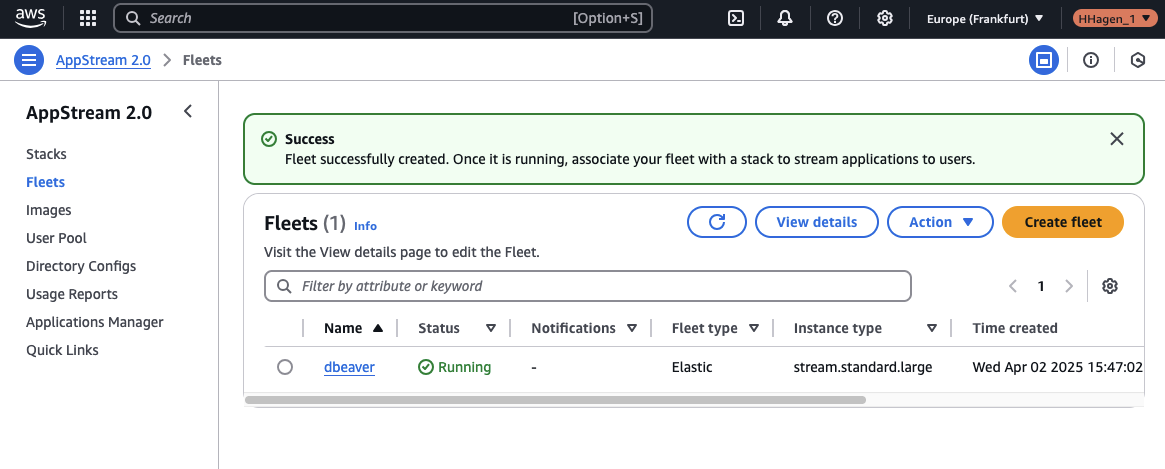Focus the fleet filter search field
The height and width of the screenshot is (469, 1165).
pos(600,286)
